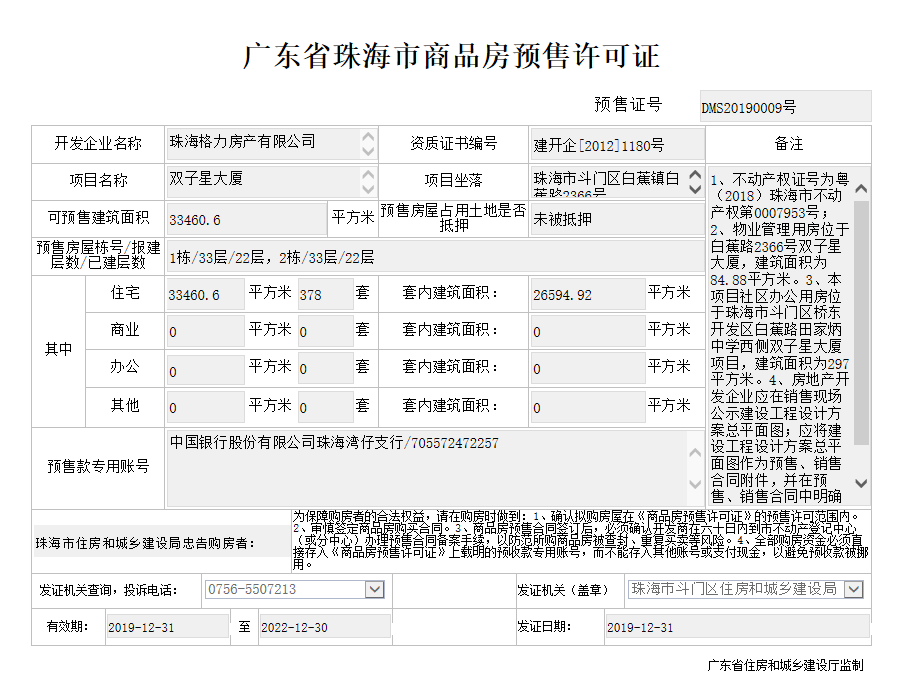Click the 预售房屋占用土地是否抵押 label

(x=453, y=218)
